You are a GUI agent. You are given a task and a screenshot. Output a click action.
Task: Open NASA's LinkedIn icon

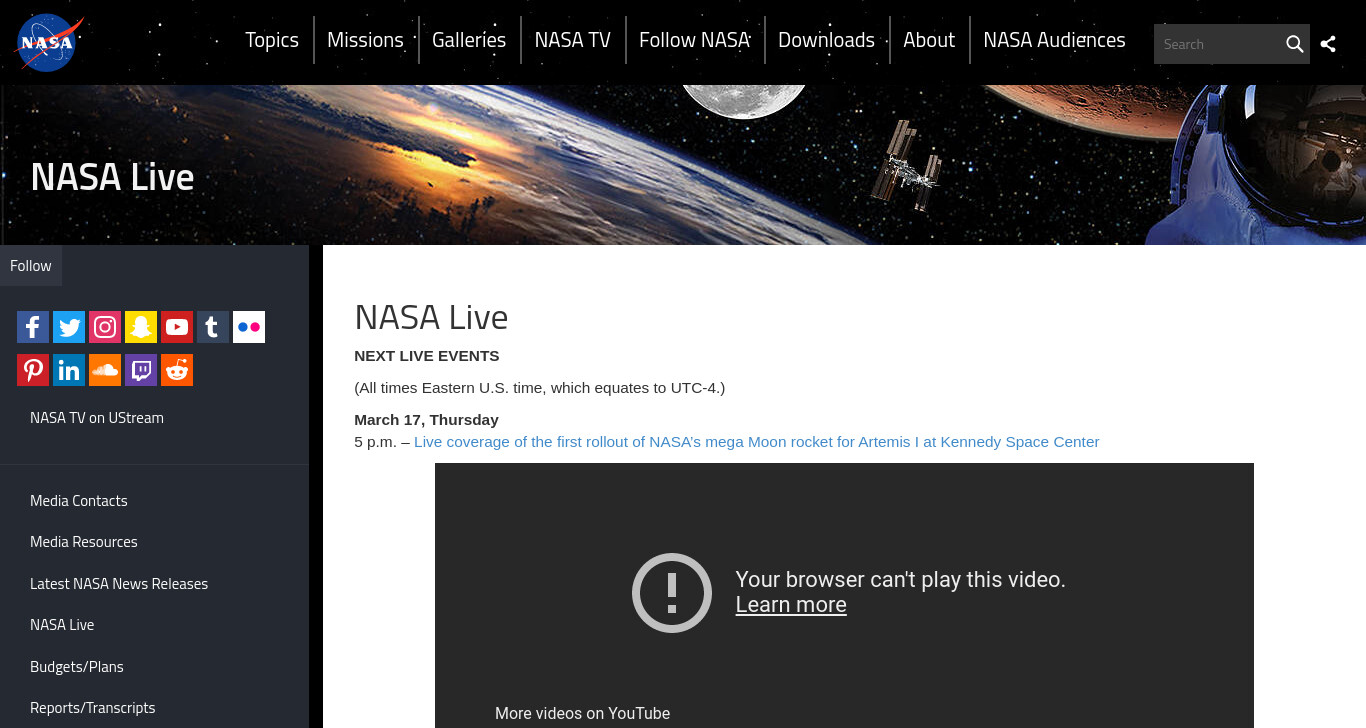[x=69, y=370]
